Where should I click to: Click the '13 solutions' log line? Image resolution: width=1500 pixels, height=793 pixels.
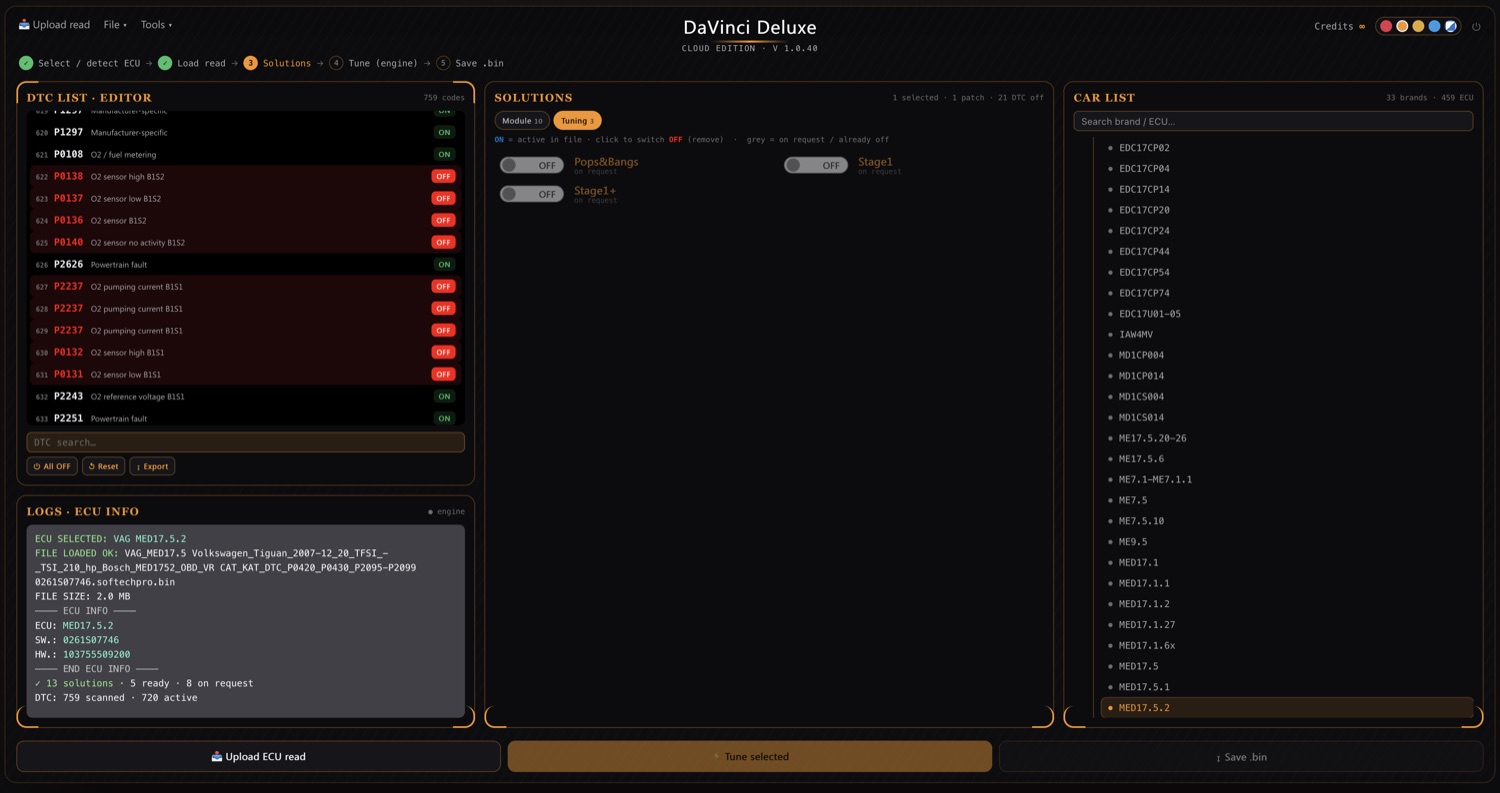pyautogui.click(x=144, y=683)
